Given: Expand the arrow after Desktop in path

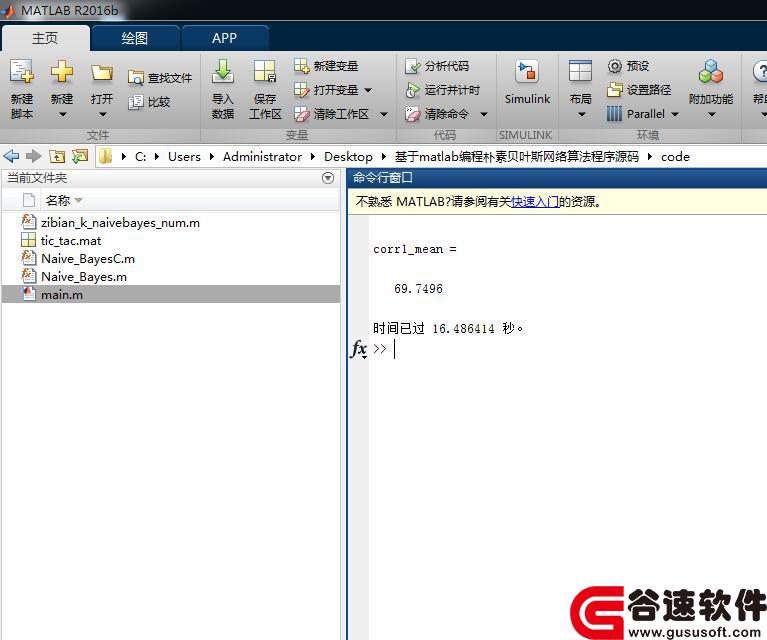Looking at the screenshot, I should 384,157.
